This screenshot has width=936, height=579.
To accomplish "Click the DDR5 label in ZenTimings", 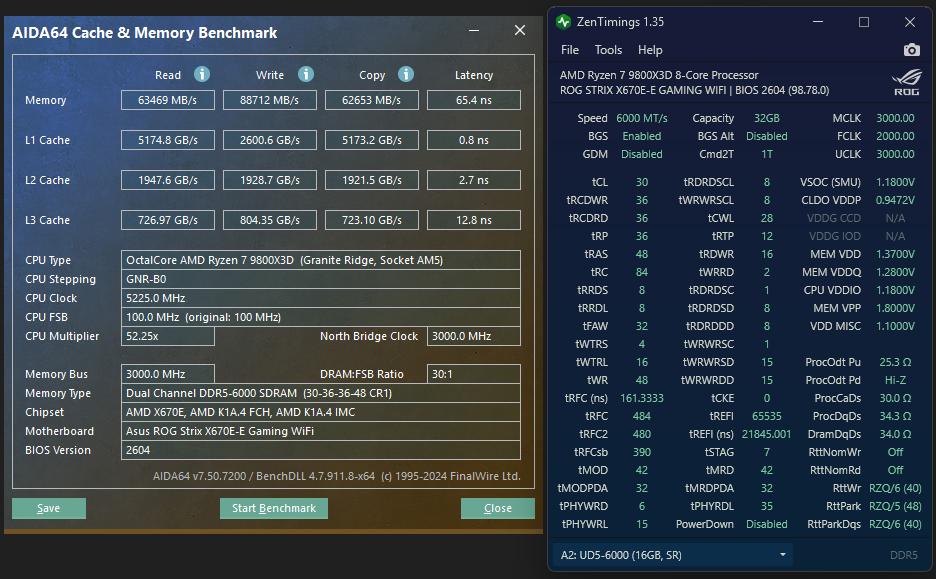I will tap(904, 555).
